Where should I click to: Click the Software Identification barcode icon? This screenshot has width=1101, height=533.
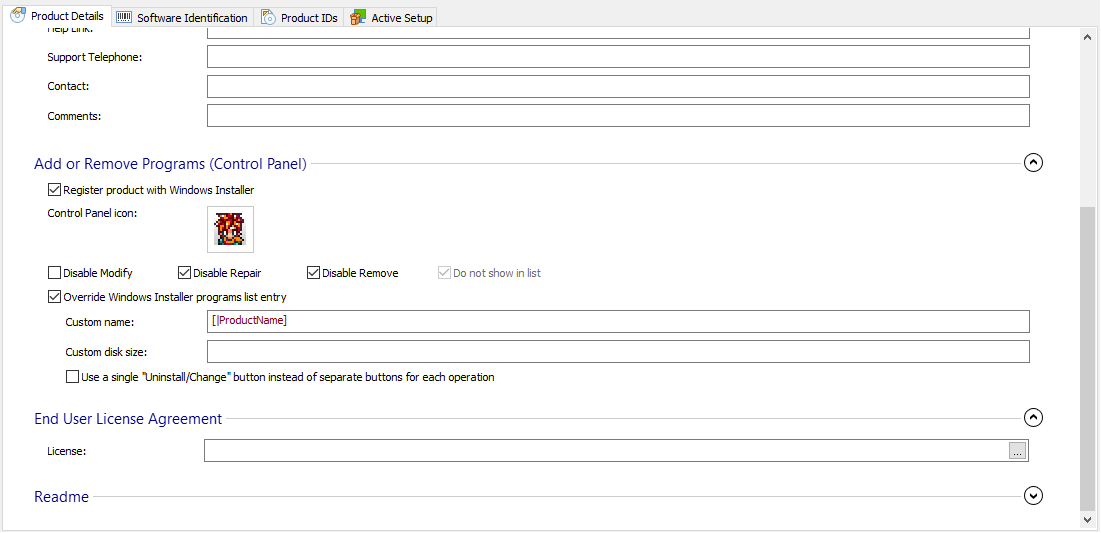(123, 18)
